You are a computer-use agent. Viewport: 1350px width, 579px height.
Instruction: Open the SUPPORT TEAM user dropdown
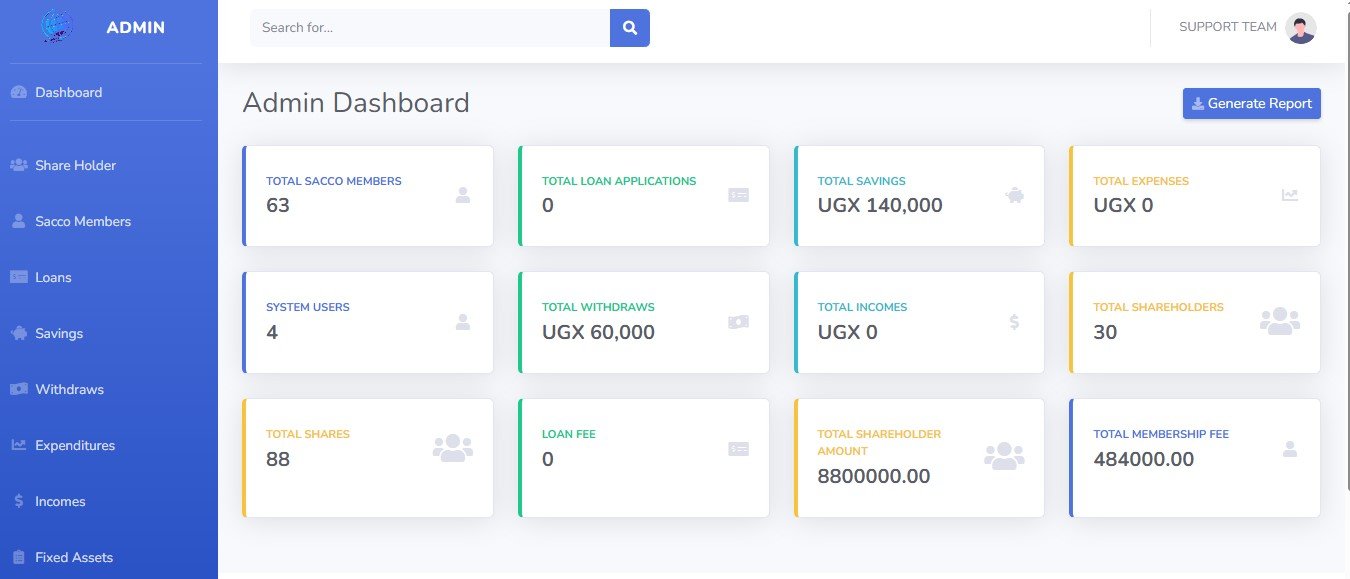pos(1228,27)
